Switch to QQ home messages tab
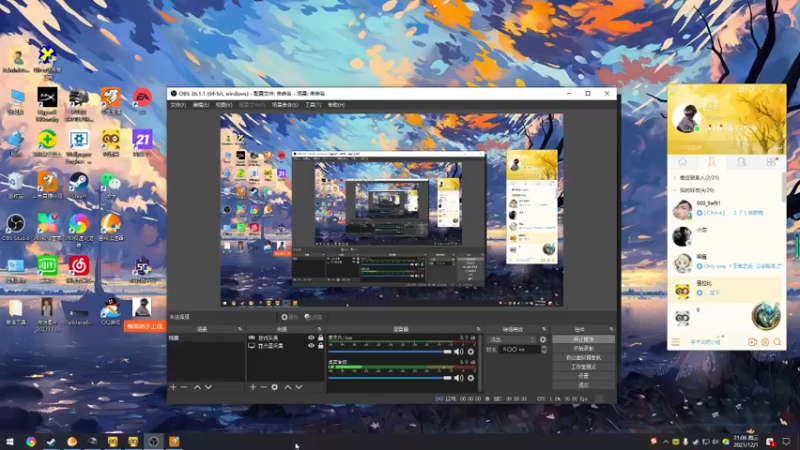800x450 pixels. (x=682, y=162)
